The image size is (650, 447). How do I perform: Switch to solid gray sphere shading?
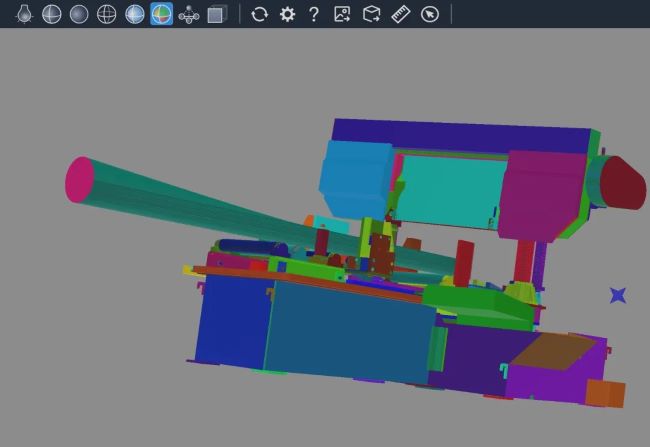coord(79,14)
